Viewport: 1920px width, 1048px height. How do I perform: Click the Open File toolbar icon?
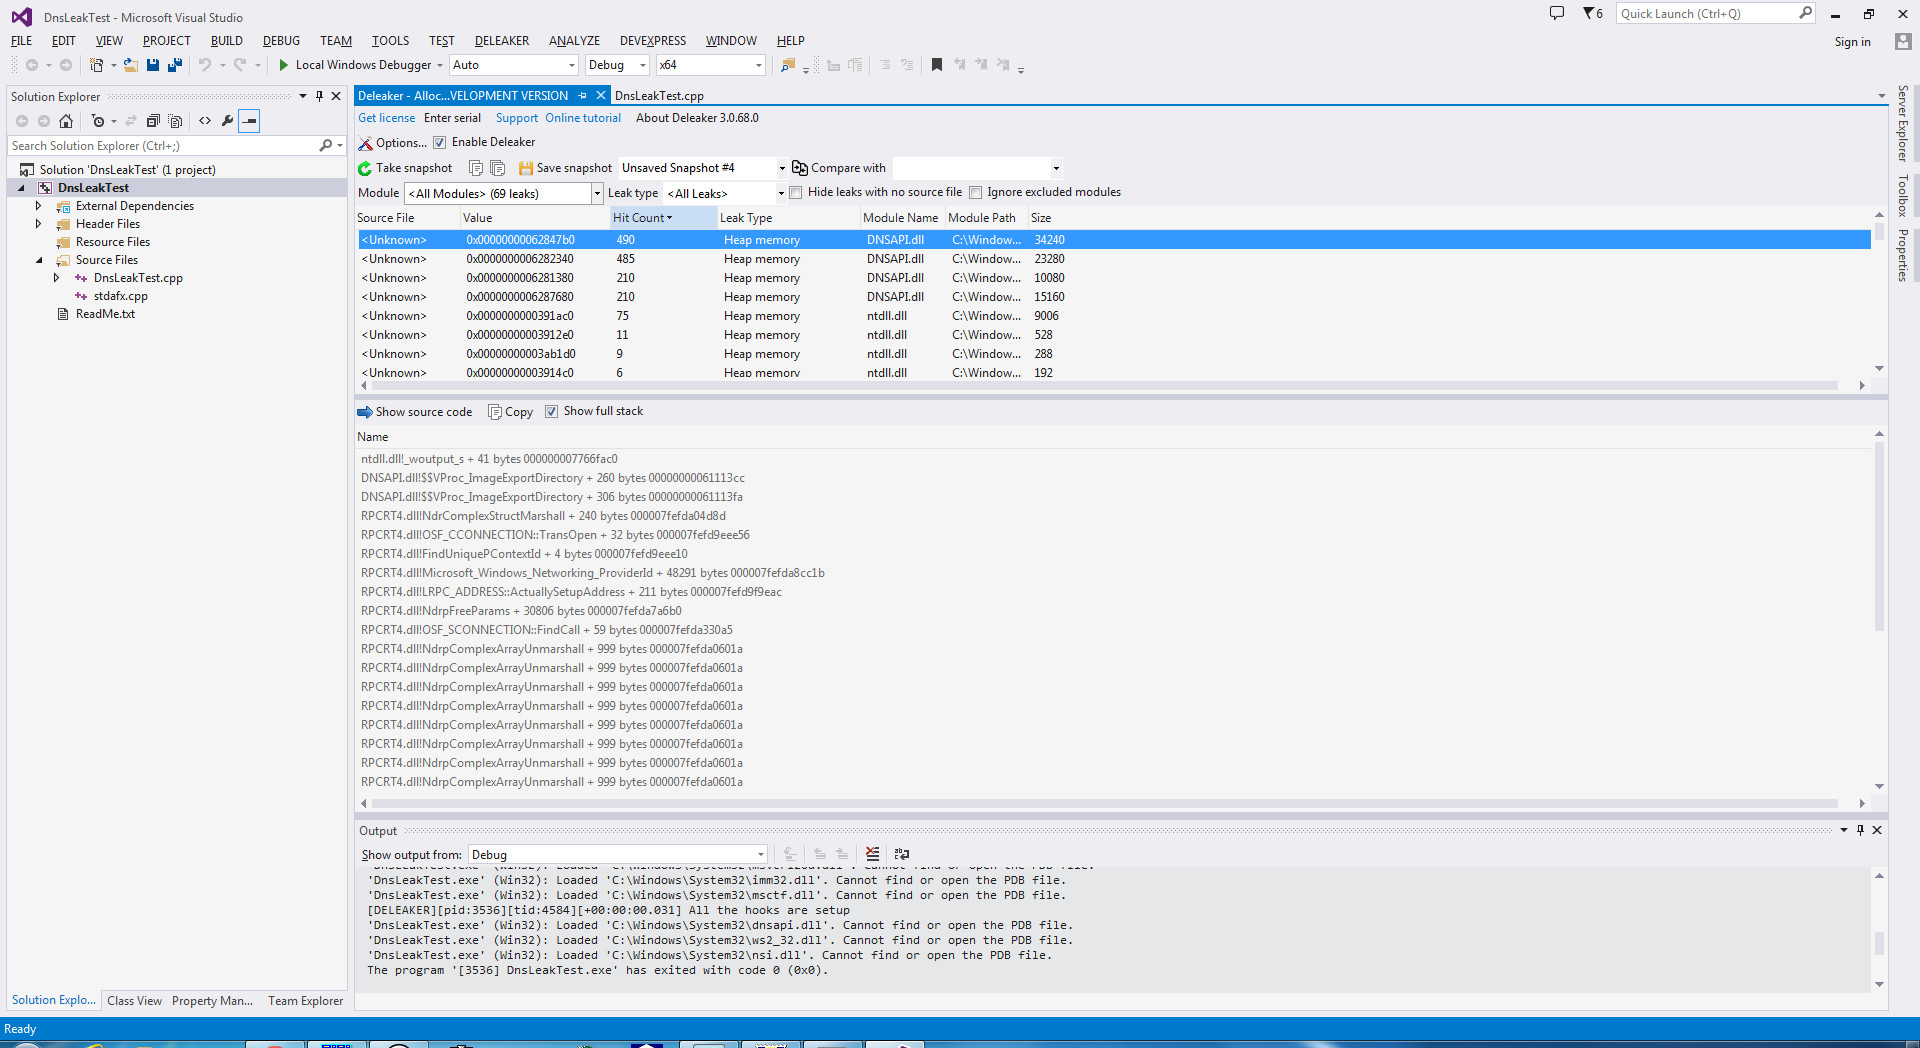click(130, 65)
